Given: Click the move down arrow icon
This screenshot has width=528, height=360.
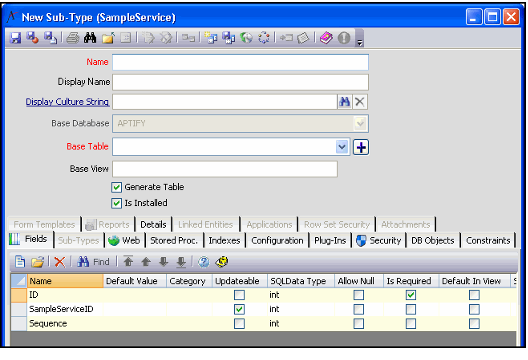Looking at the screenshot, I should point(163,262).
